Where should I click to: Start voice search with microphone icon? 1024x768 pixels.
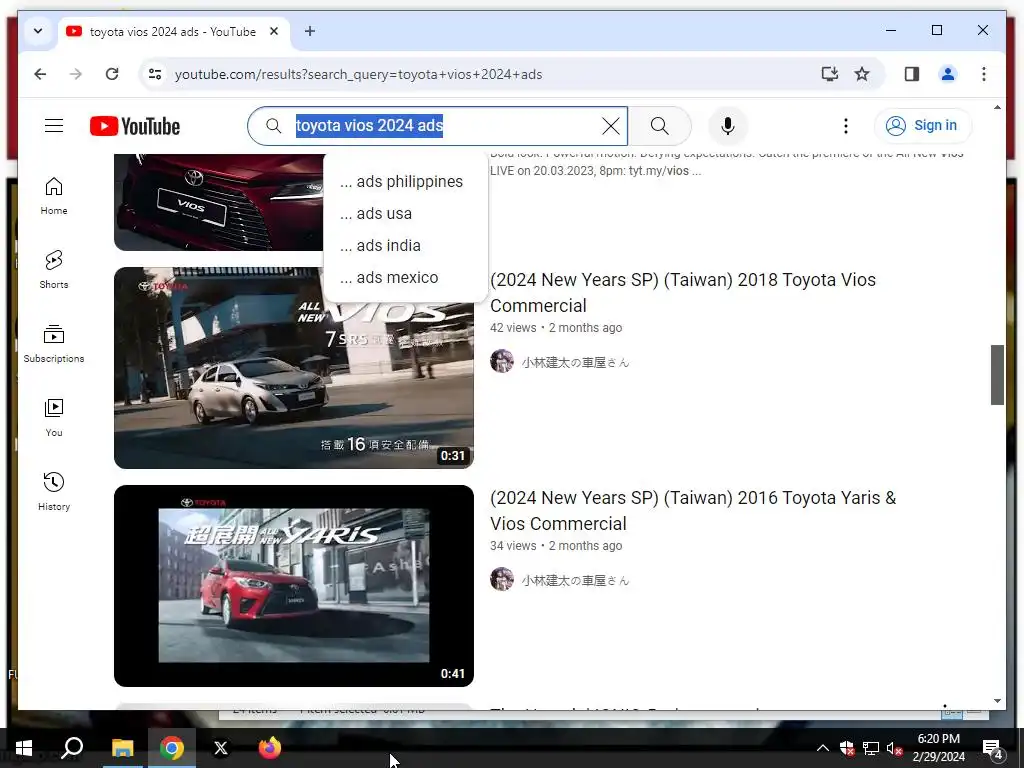click(728, 126)
